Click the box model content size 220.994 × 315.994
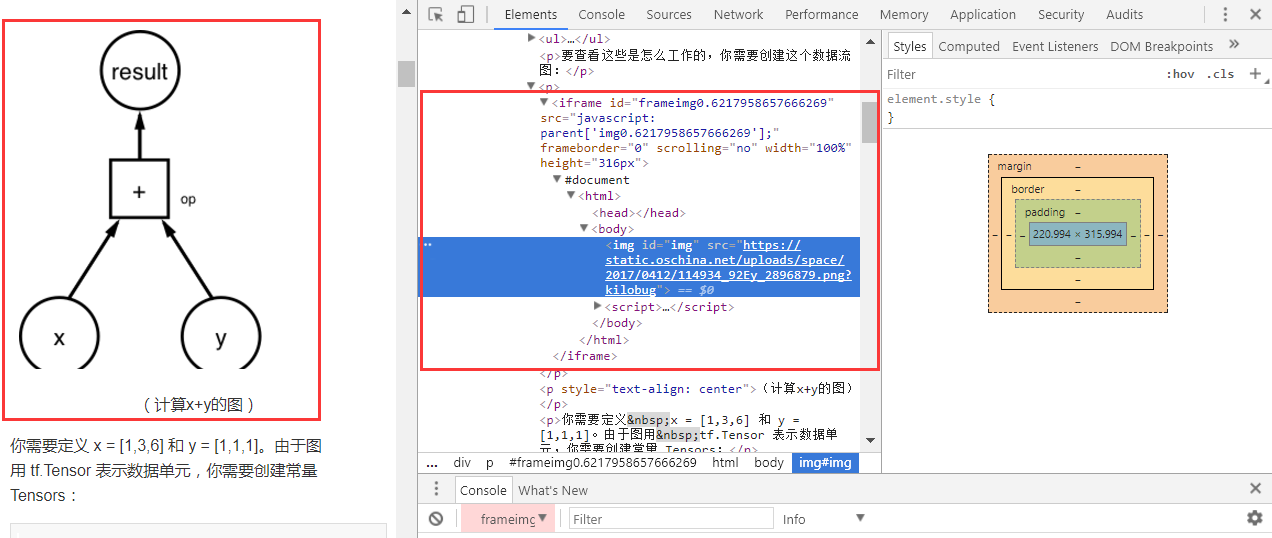 click(x=1077, y=234)
